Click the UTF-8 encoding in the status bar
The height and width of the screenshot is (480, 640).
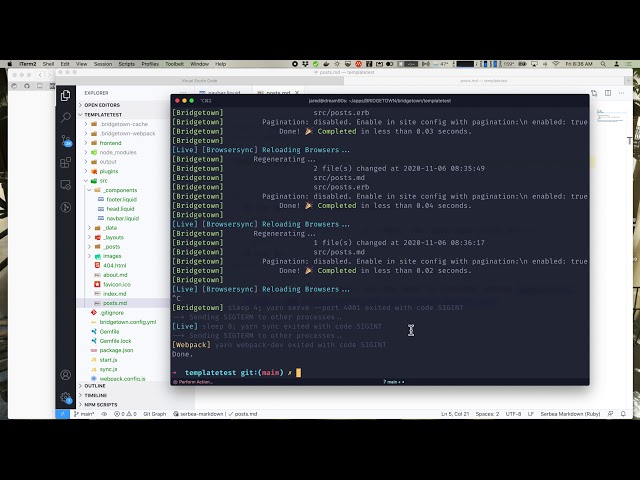(x=513, y=414)
